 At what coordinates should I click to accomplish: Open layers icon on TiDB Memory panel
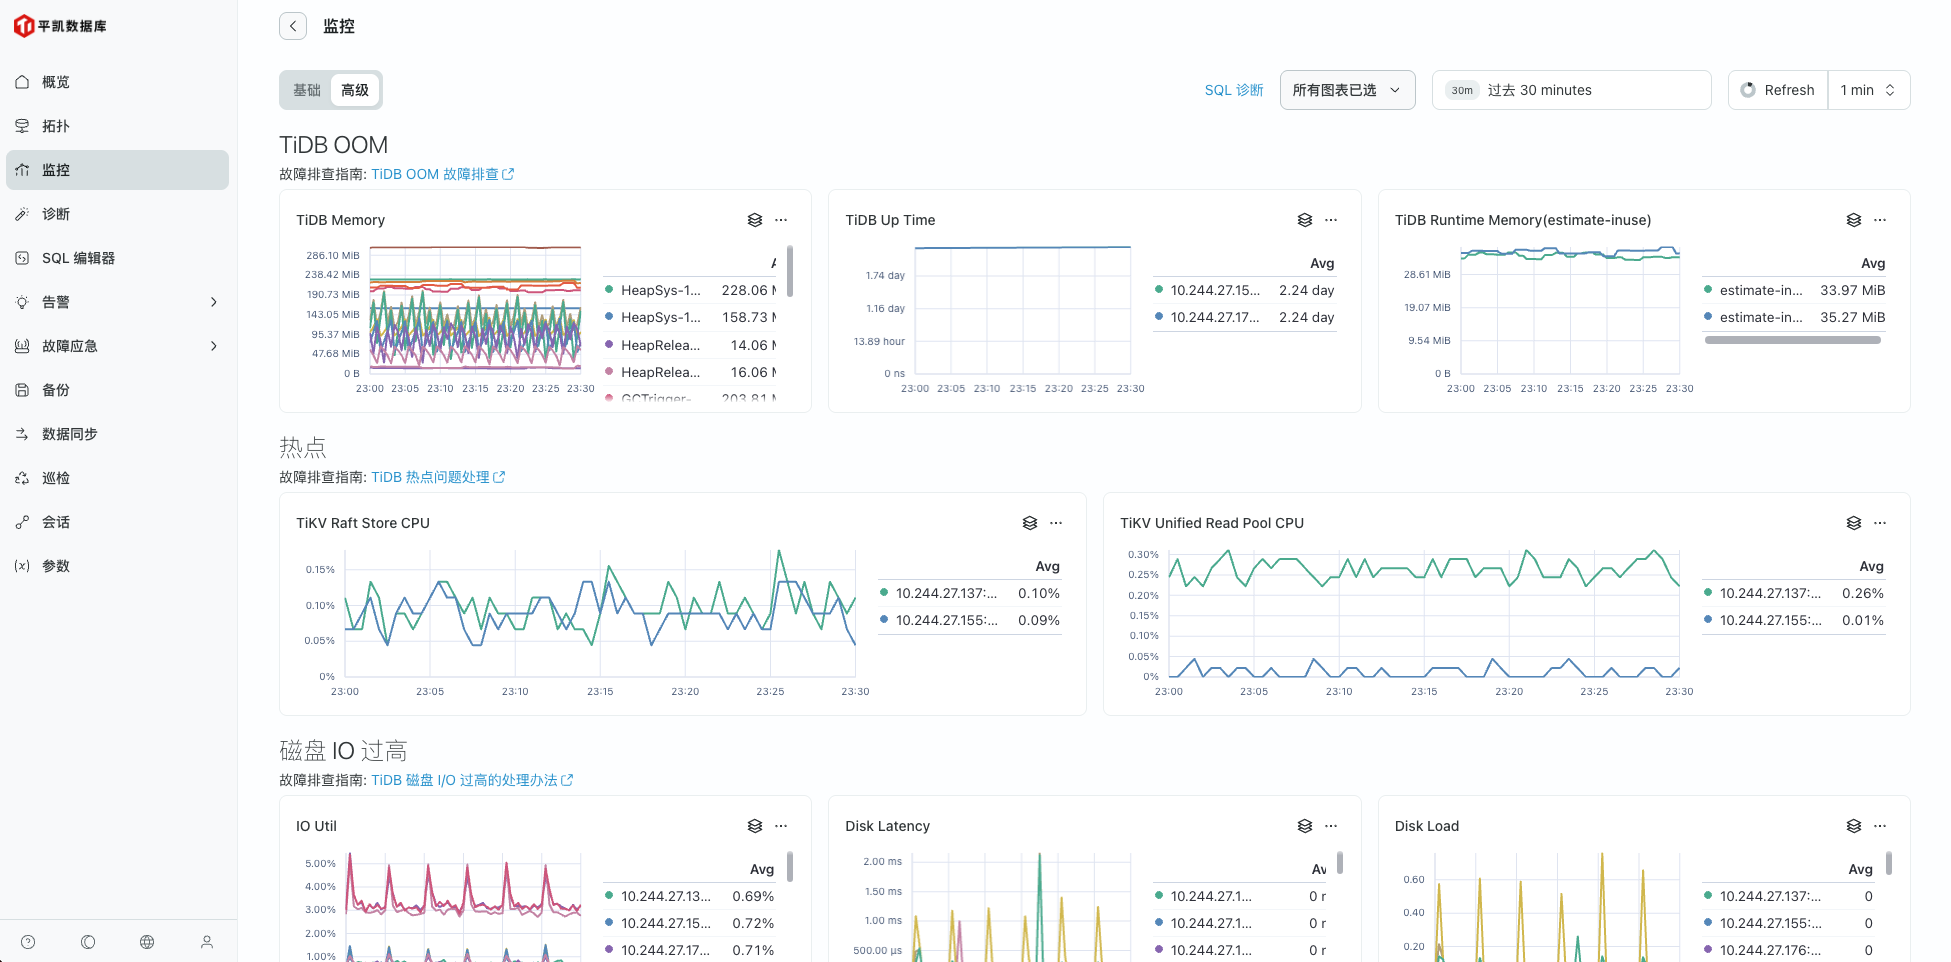[x=755, y=220]
